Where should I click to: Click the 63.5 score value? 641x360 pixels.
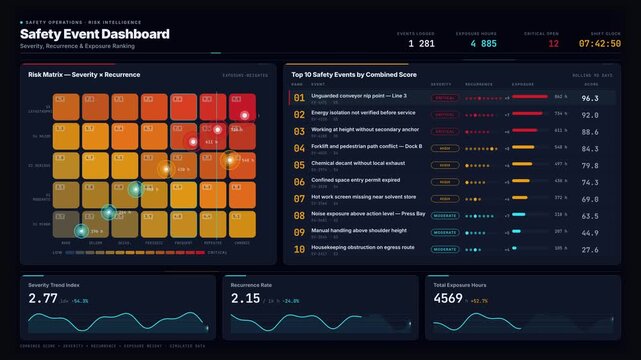[x=590, y=216]
